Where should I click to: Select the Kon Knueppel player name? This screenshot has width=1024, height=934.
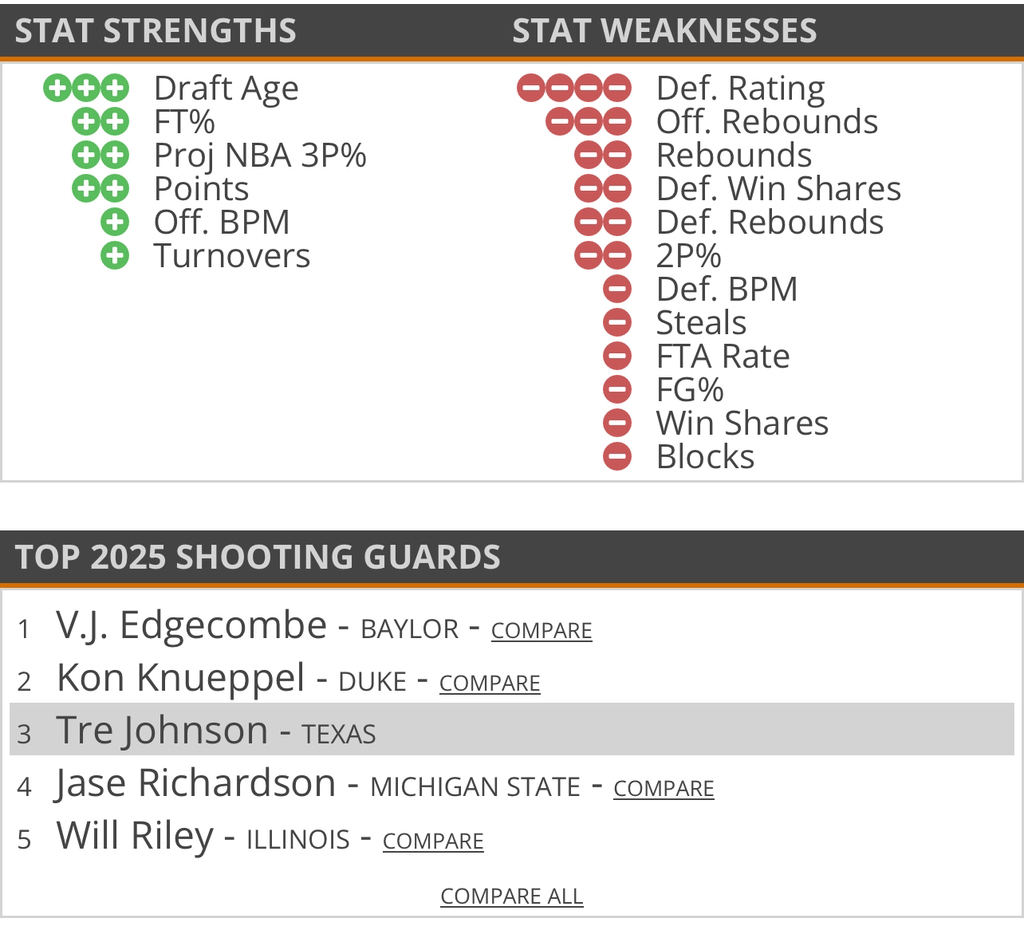click(x=180, y=679)
